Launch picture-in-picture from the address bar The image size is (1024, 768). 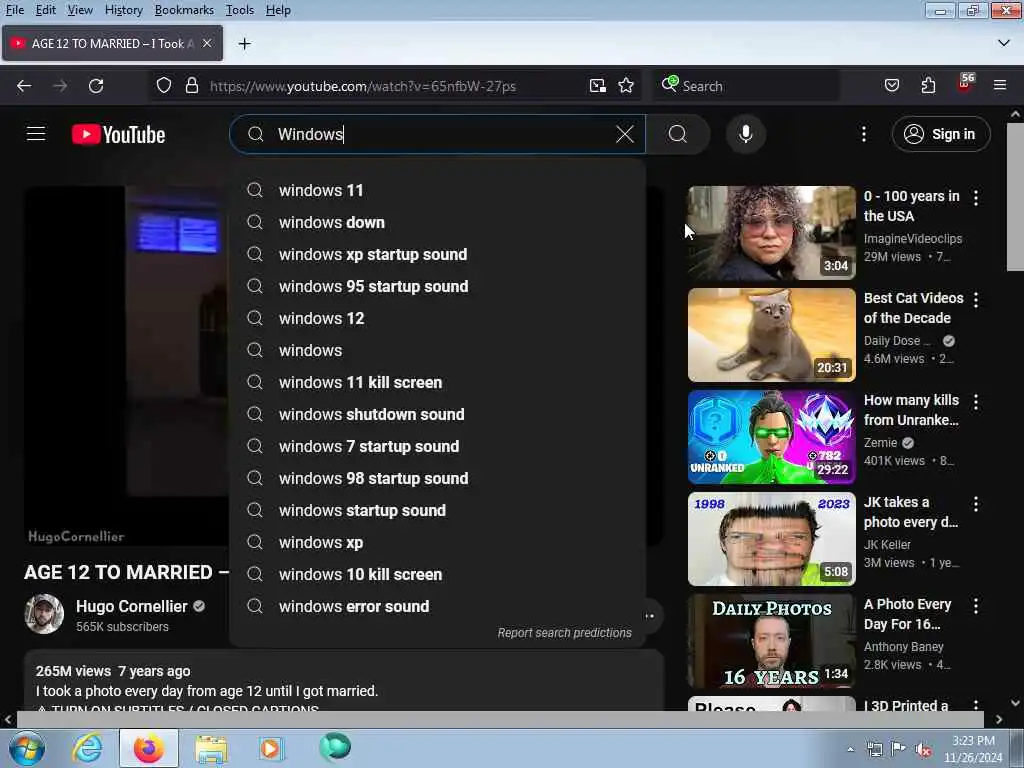(x=598, y=86)
